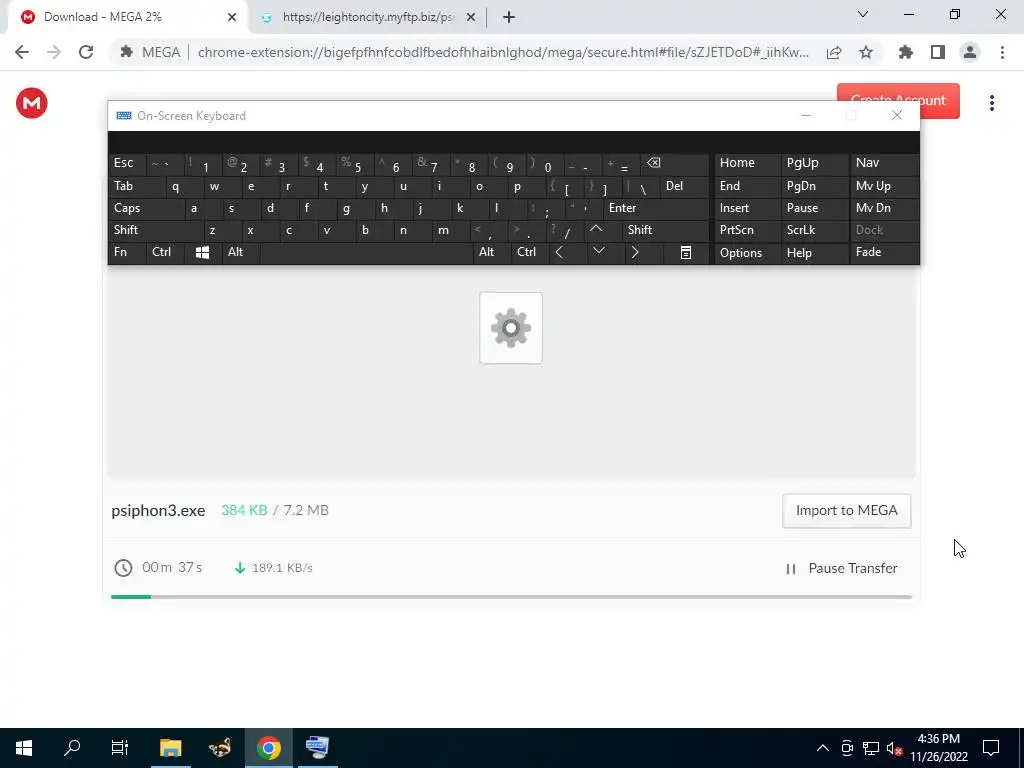
Task: Share this page icon in address bar
Action: click(833, 53)
